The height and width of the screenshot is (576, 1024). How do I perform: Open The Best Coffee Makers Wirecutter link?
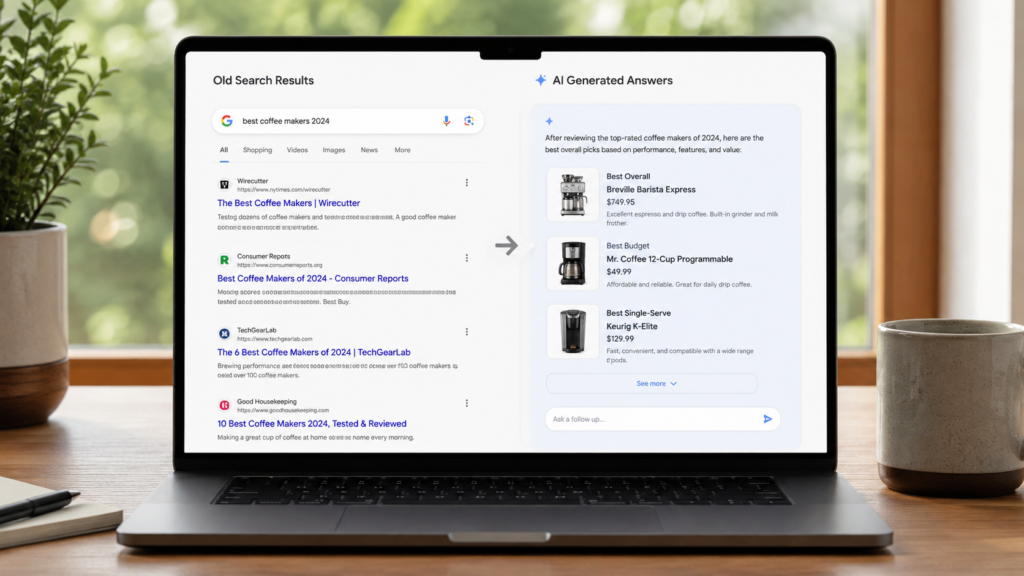[x=289, y=203]
